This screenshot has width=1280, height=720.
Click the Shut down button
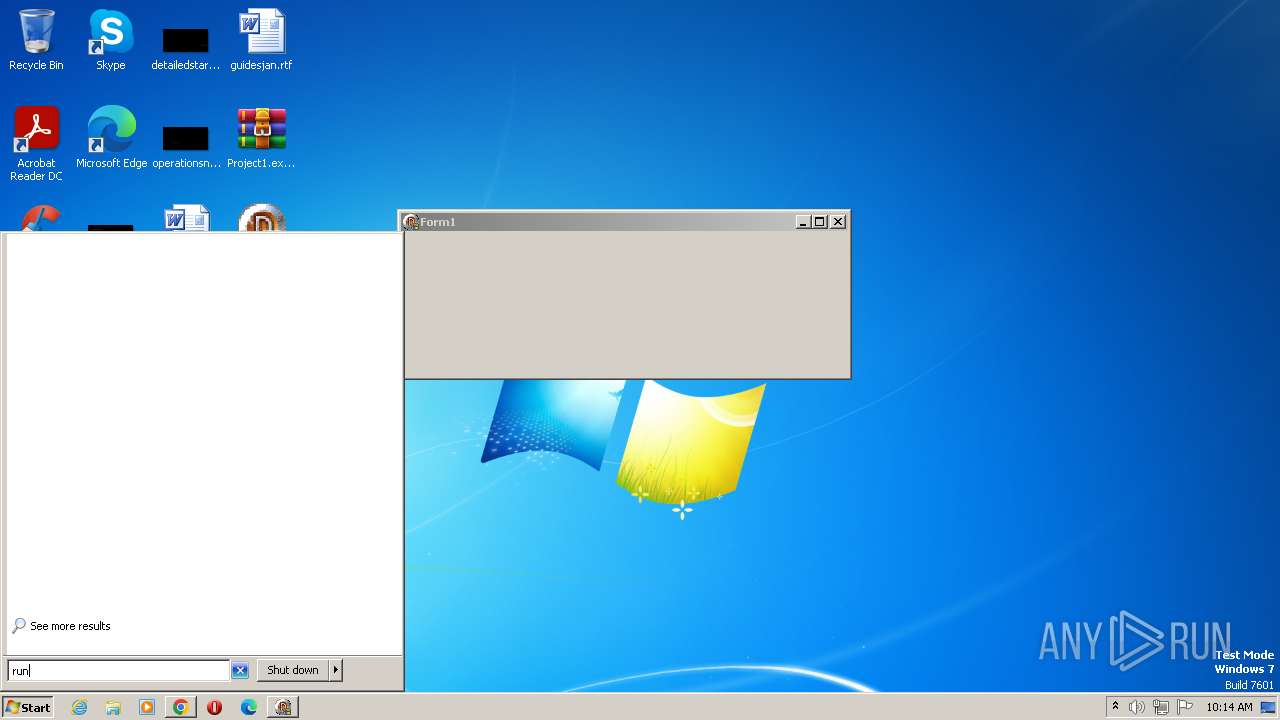pyautogui.click(x=293, y=670)
